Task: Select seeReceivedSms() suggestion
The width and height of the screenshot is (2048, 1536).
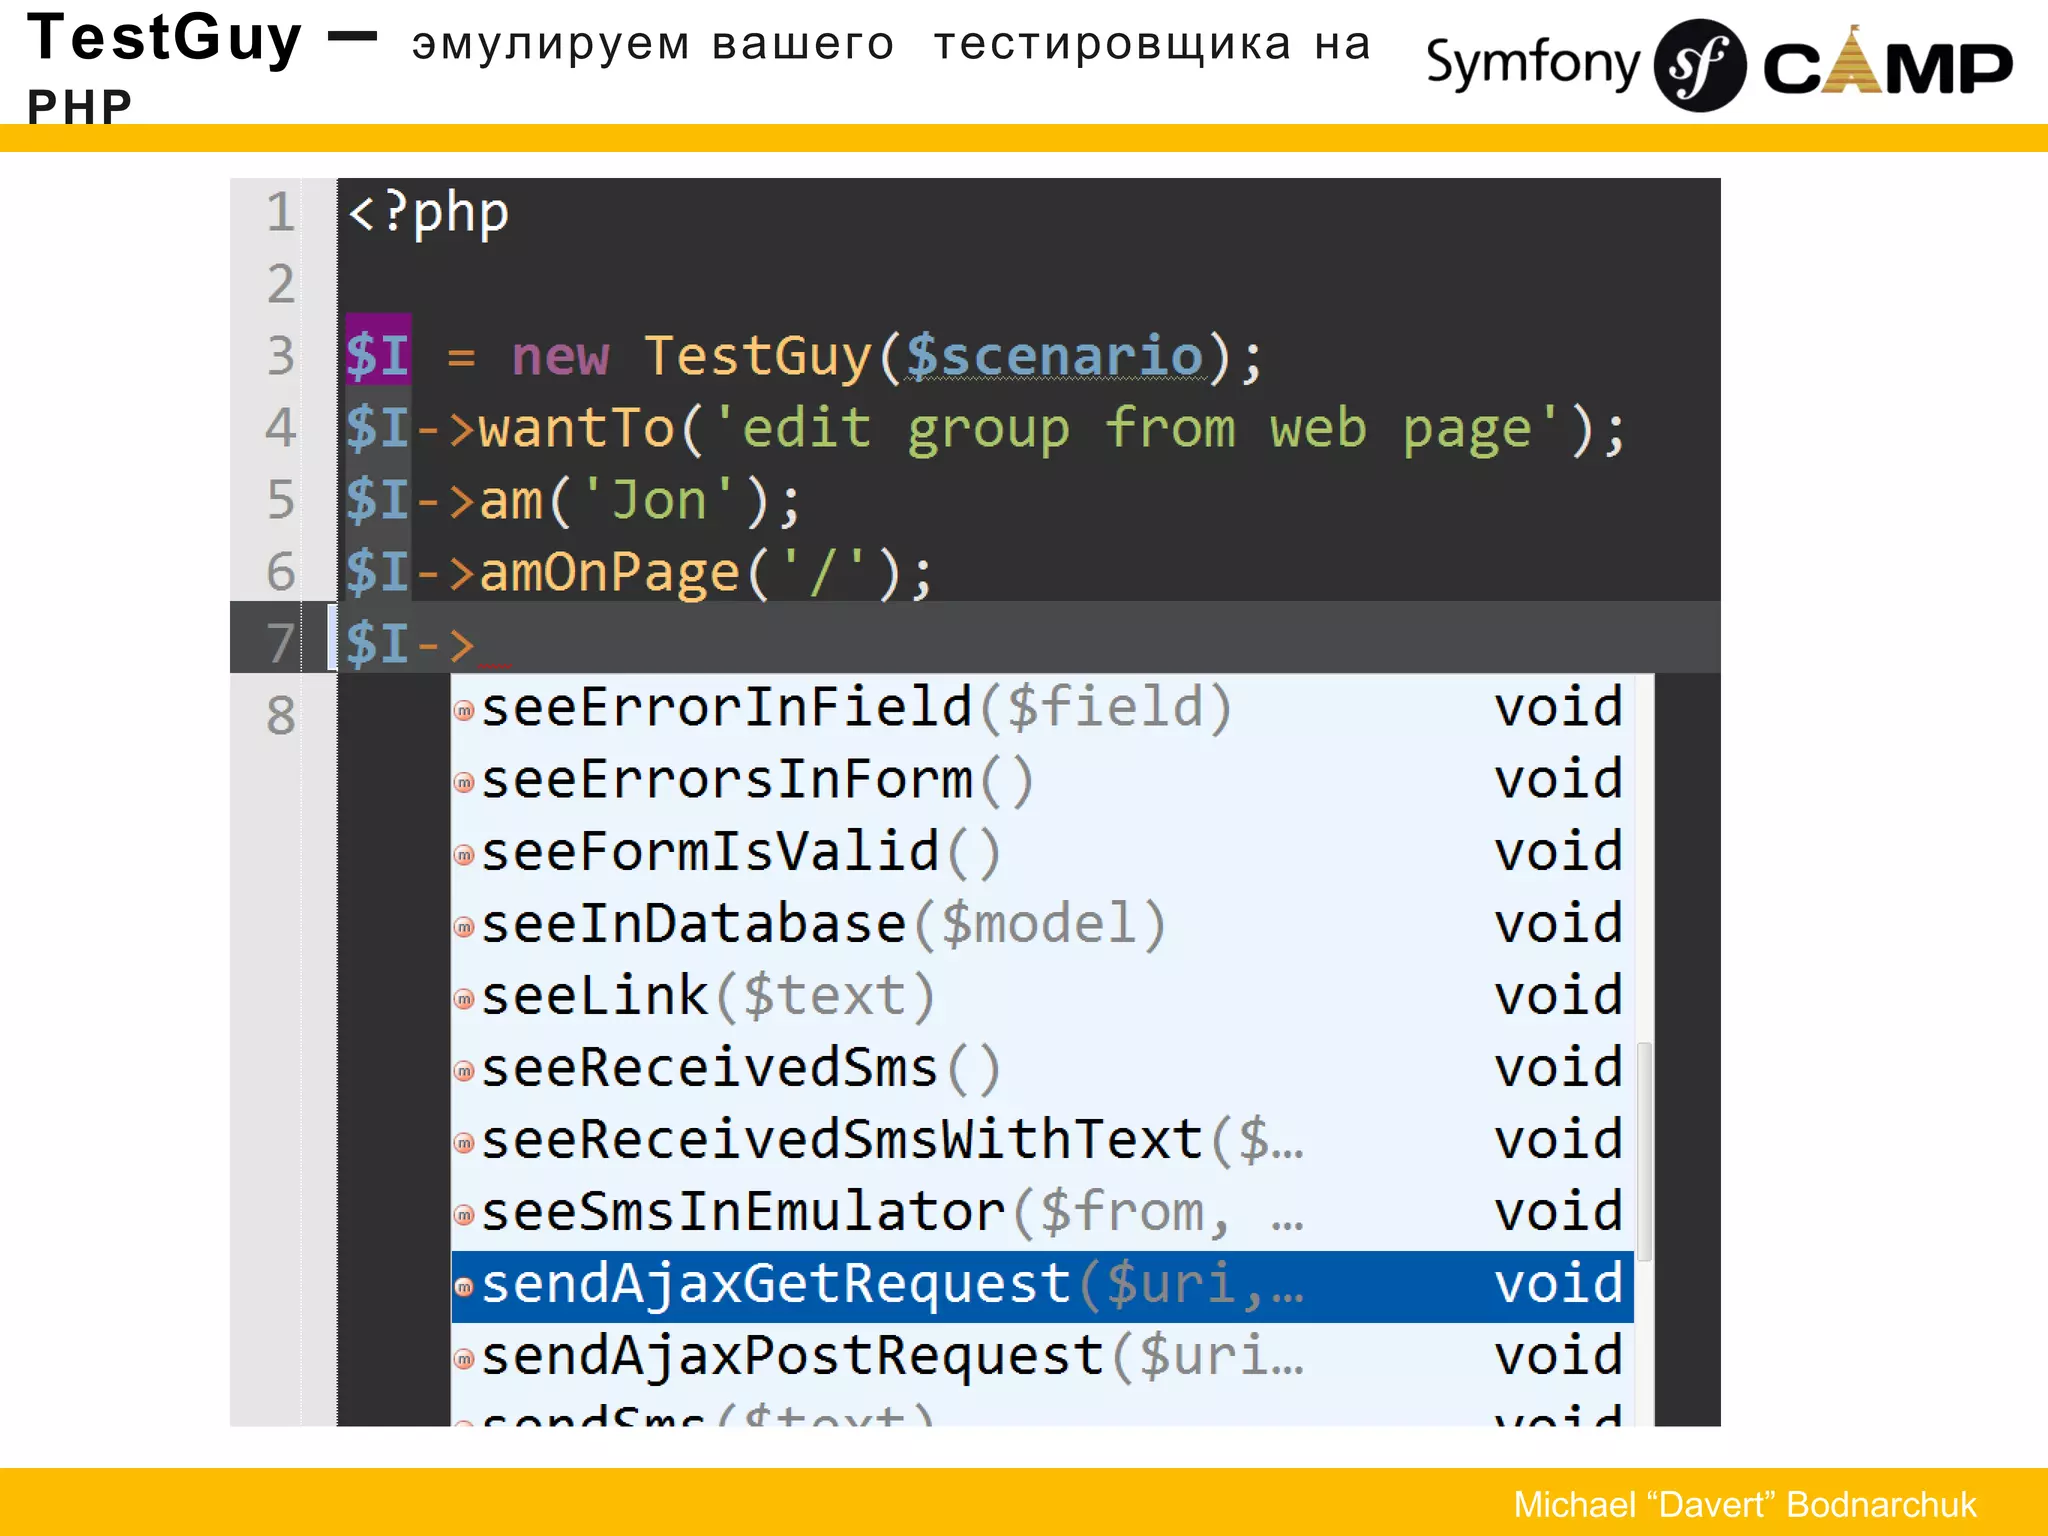Action: pyautogui.click(x=1042, y=1068)
